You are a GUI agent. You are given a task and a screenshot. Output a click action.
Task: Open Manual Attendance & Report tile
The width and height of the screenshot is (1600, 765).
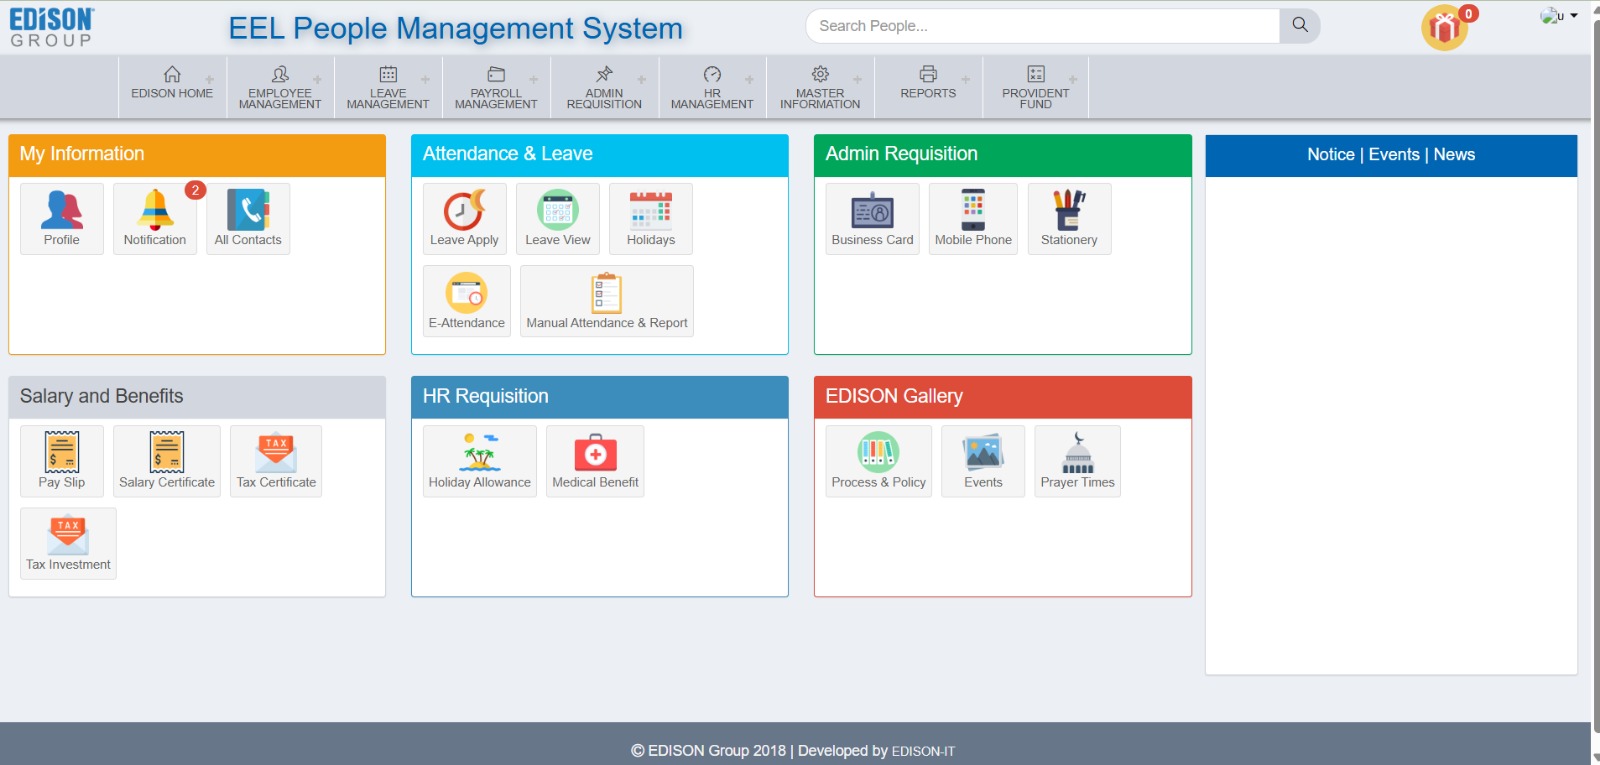coord(607,301)
